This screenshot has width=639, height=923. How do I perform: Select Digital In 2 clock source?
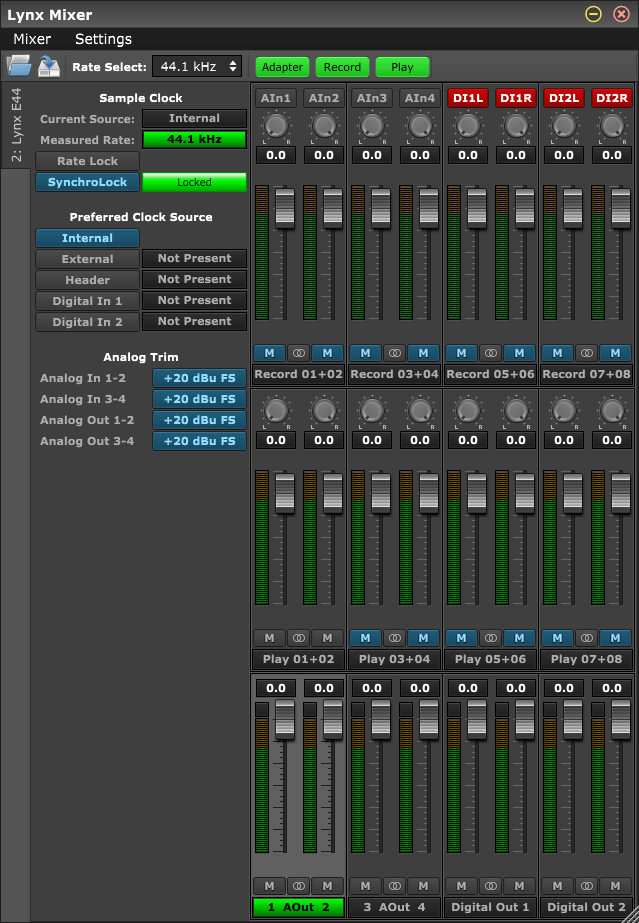click(87, 322)
